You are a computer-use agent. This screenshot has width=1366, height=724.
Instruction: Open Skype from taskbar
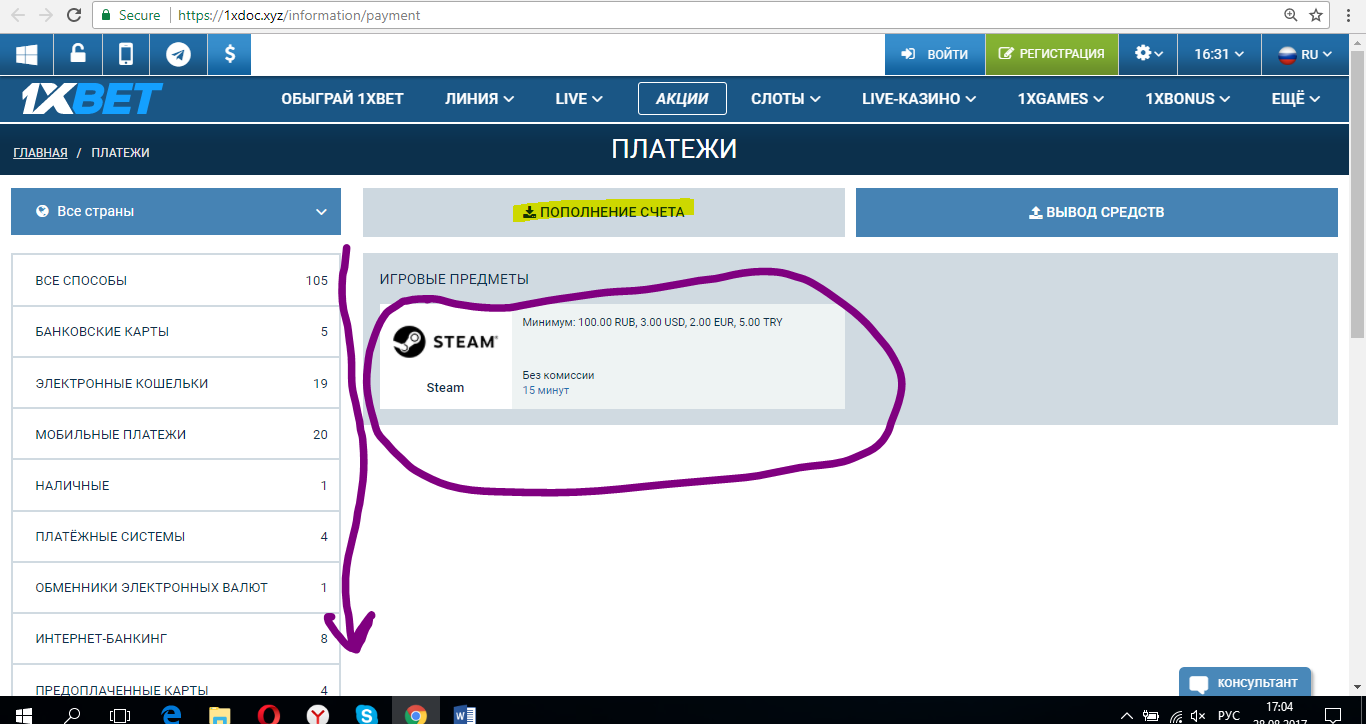367,715
